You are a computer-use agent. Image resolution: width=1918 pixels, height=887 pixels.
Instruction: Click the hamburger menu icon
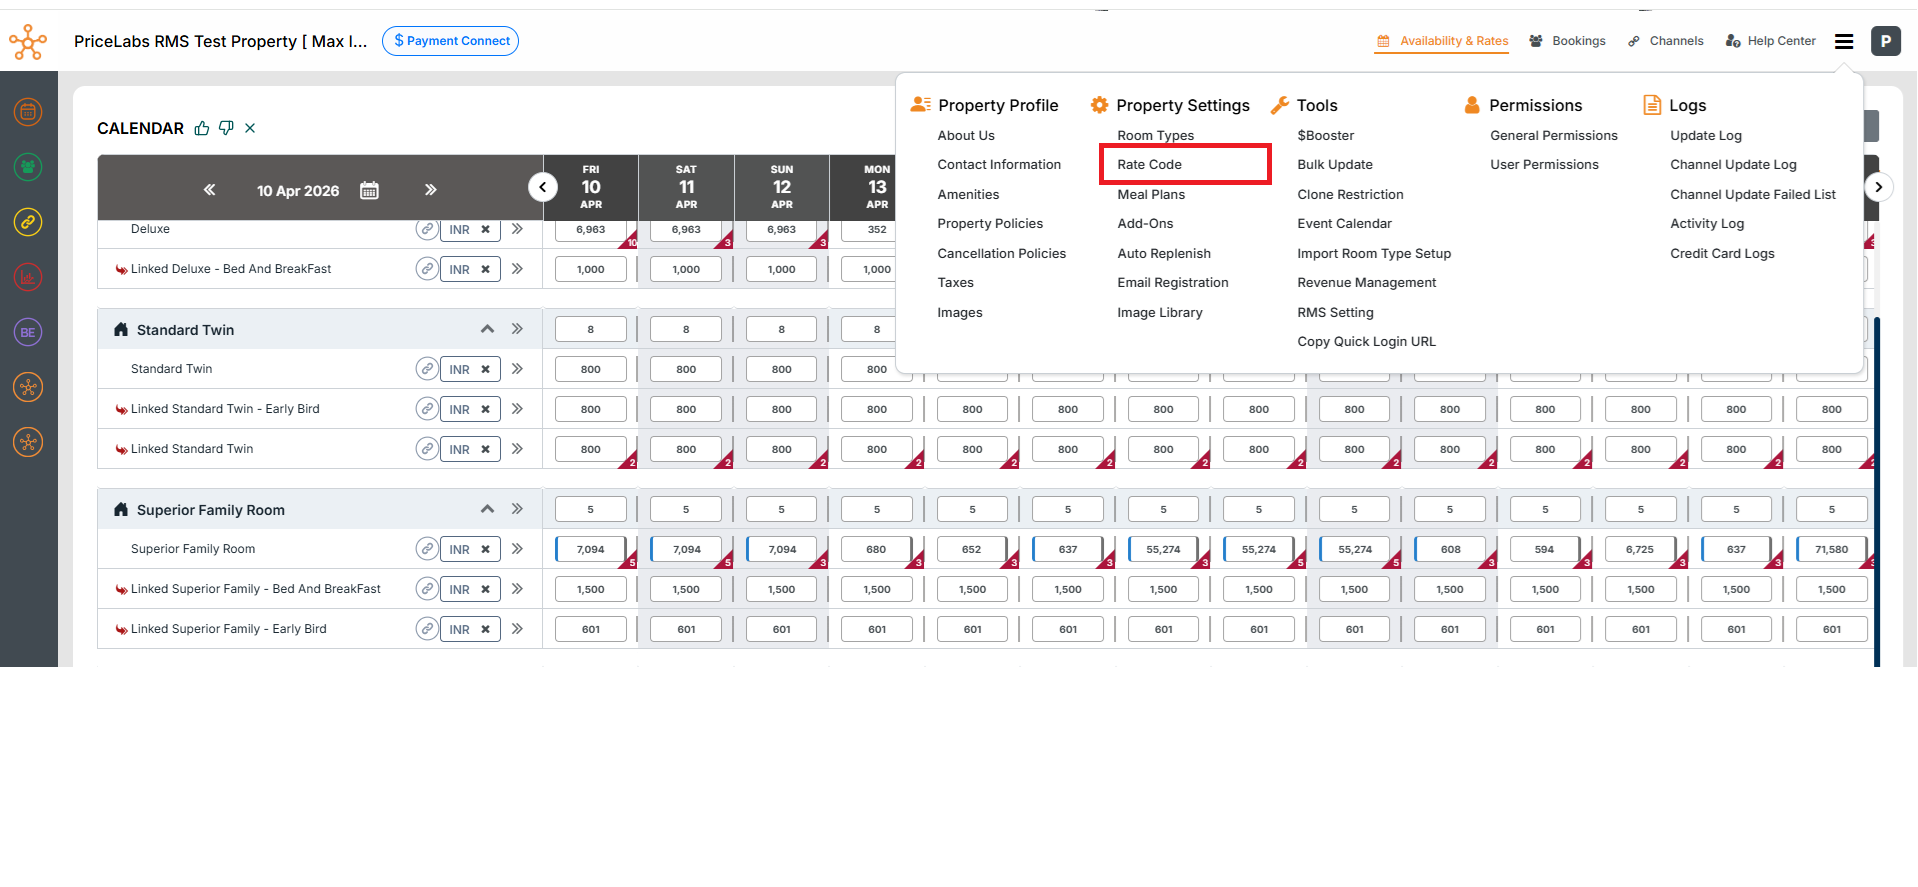(1844, 41)
